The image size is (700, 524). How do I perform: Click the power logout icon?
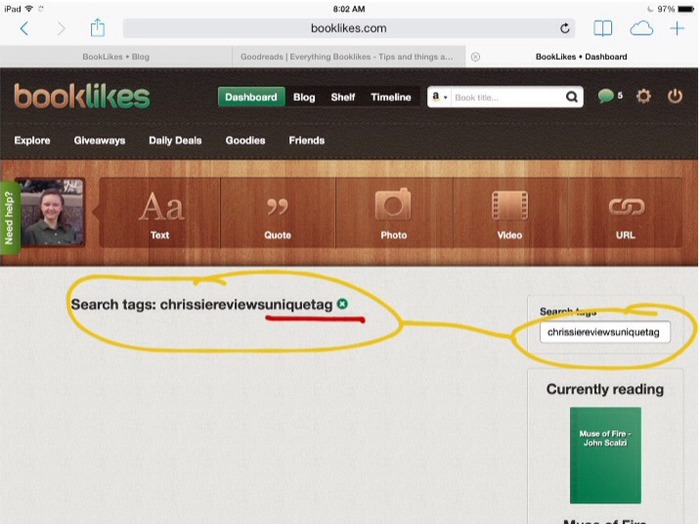[x=675, y=97]
